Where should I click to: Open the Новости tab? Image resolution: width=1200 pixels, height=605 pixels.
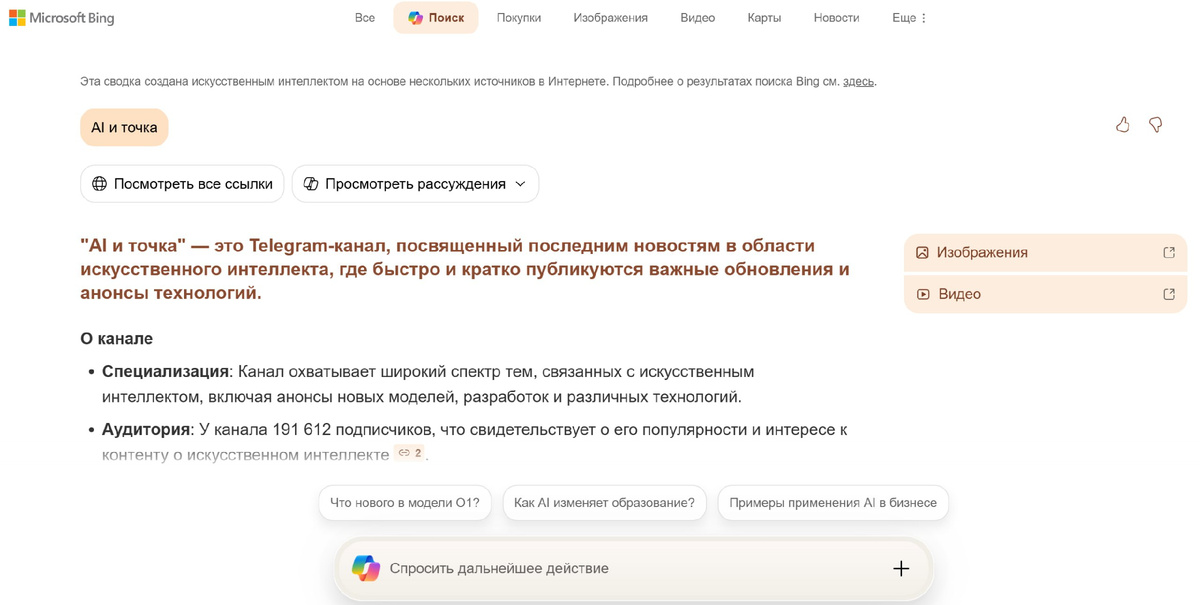pos(836,18)
